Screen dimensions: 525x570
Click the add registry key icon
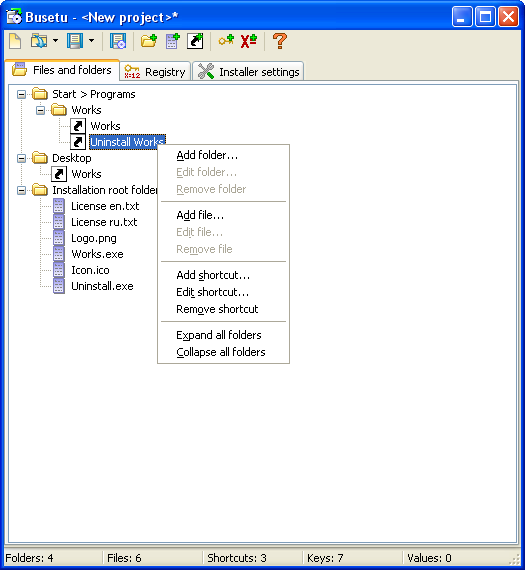(x=226, y=41)
